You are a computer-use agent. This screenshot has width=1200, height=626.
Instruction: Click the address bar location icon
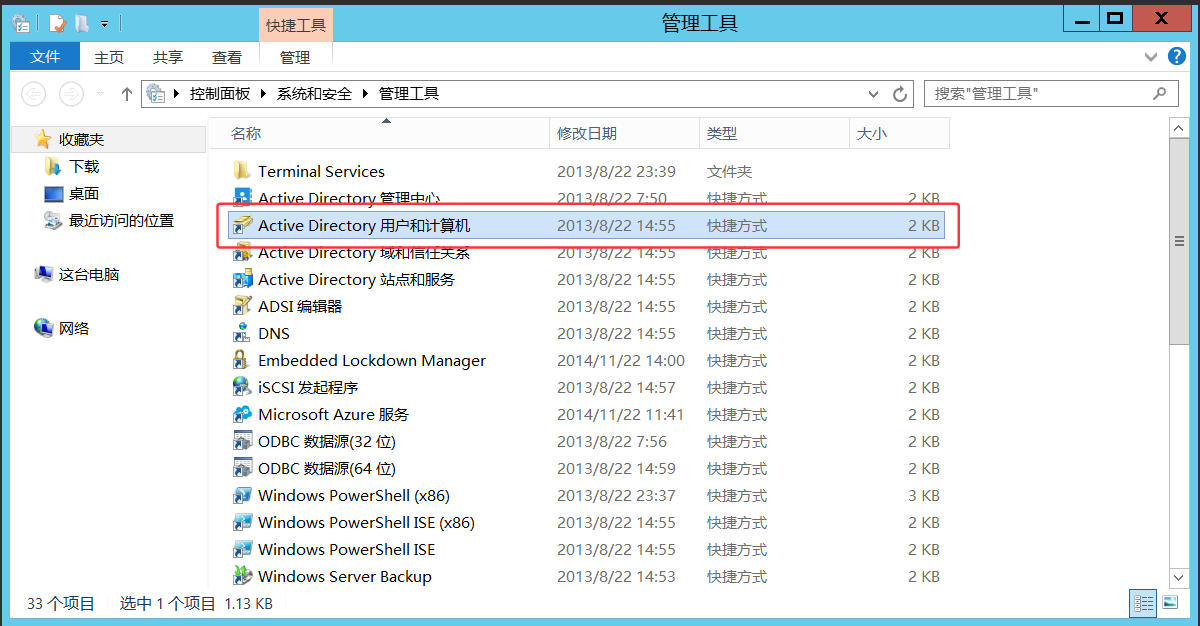(156, 94)
